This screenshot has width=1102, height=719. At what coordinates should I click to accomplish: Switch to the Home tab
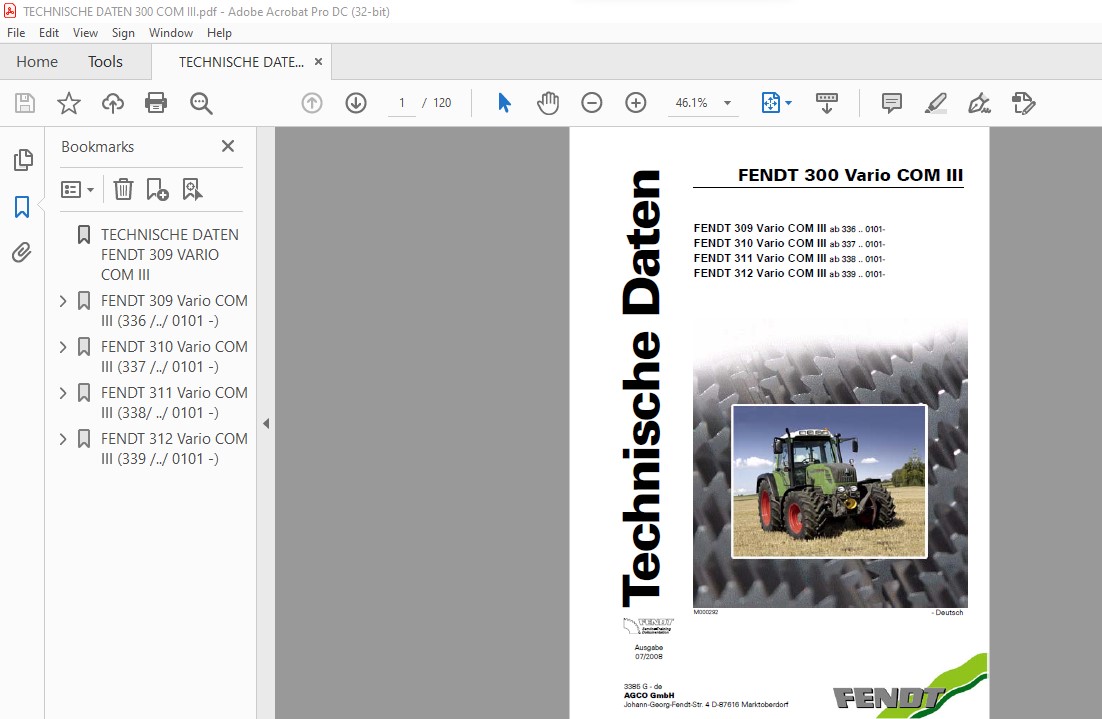(37, 62)
